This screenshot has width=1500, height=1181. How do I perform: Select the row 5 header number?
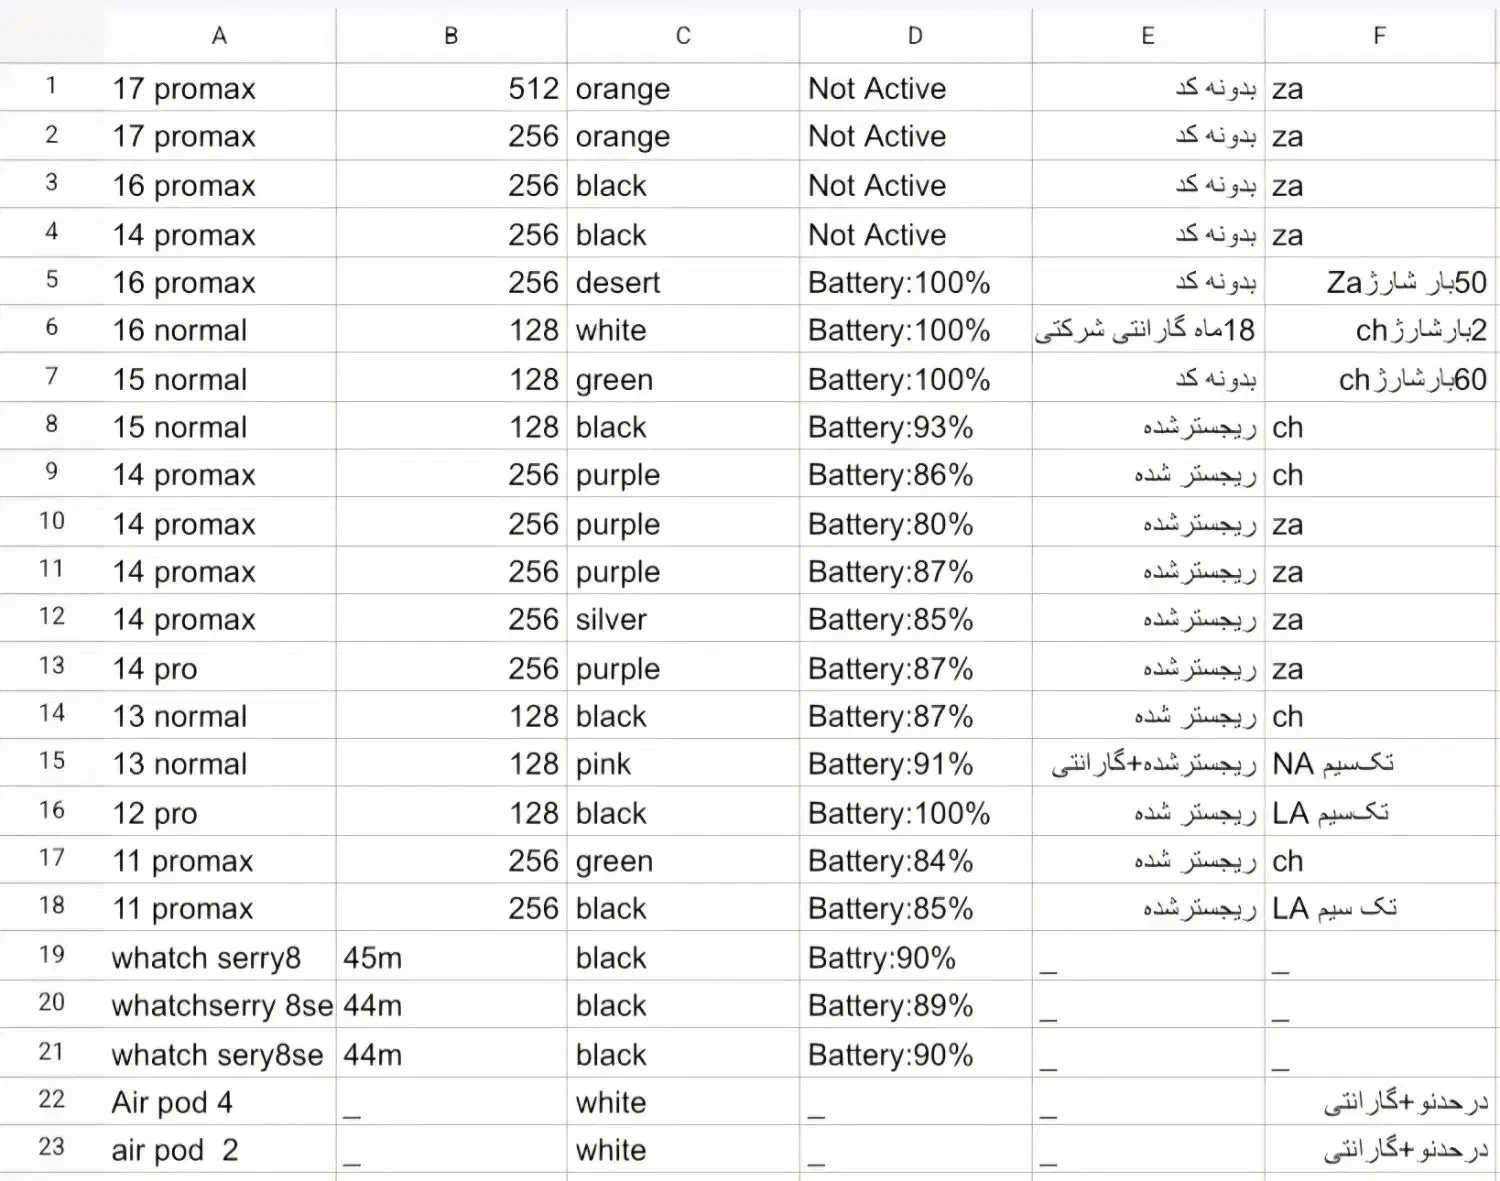pos(52,280)
